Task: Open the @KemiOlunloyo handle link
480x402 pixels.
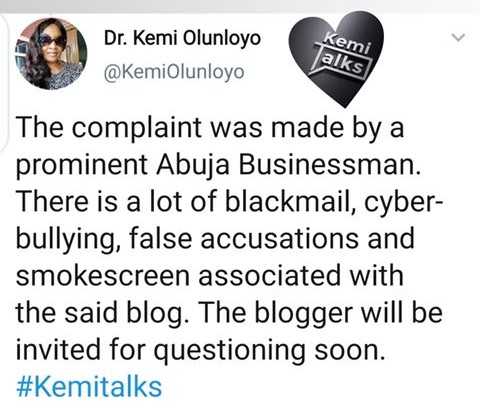Action: [174, 72]
